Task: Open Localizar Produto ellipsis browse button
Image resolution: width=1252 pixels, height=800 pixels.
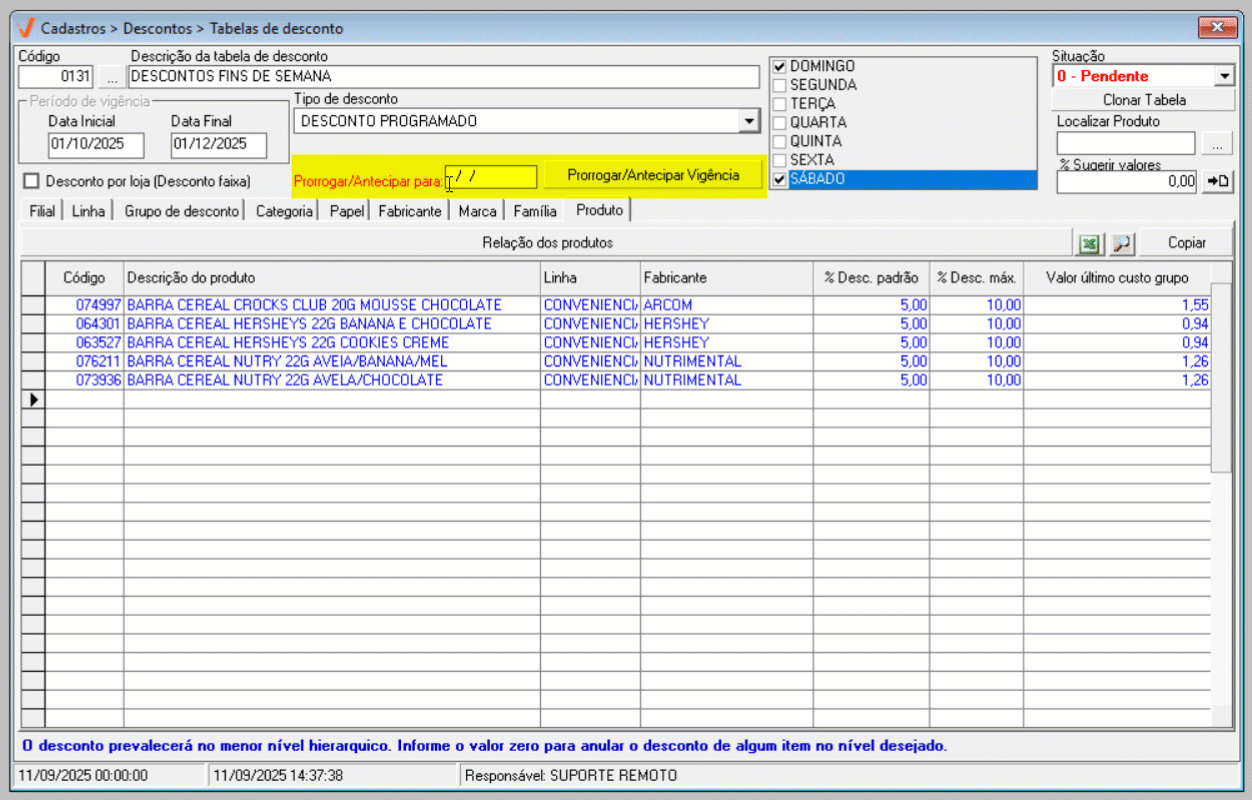Action: click(x=1216, y=144)
